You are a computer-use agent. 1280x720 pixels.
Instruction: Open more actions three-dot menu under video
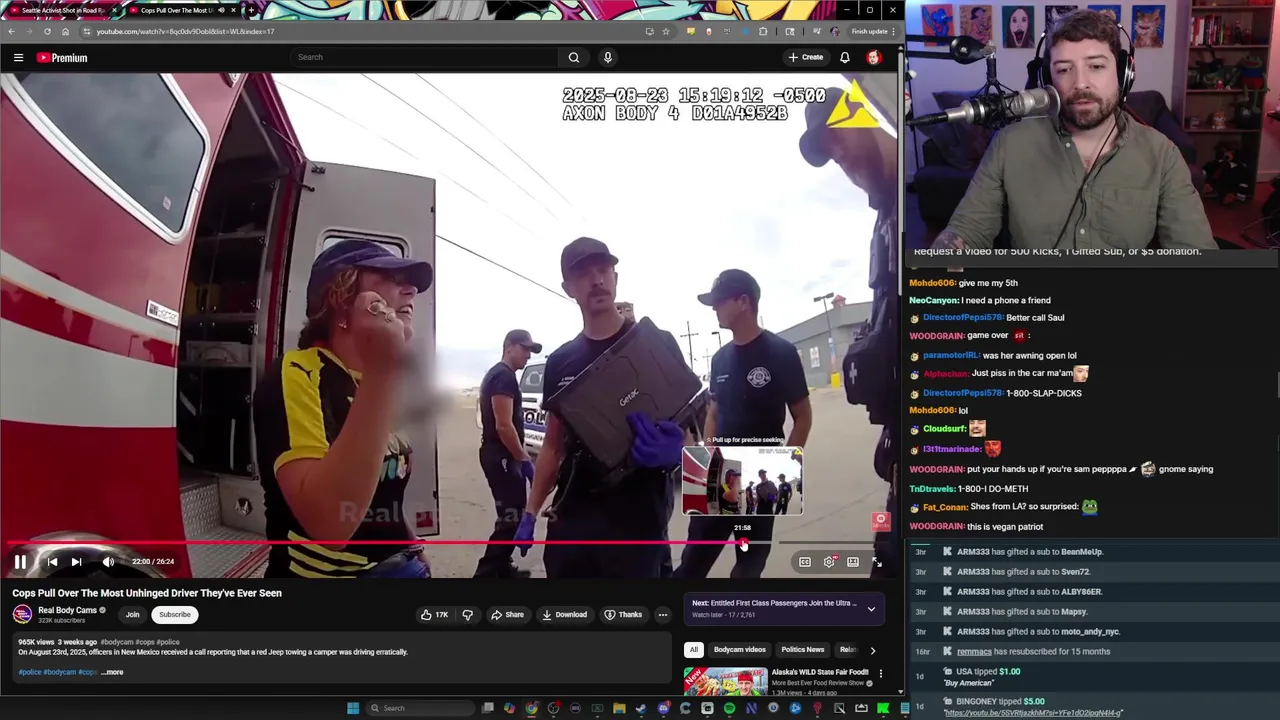pos(663,615)
